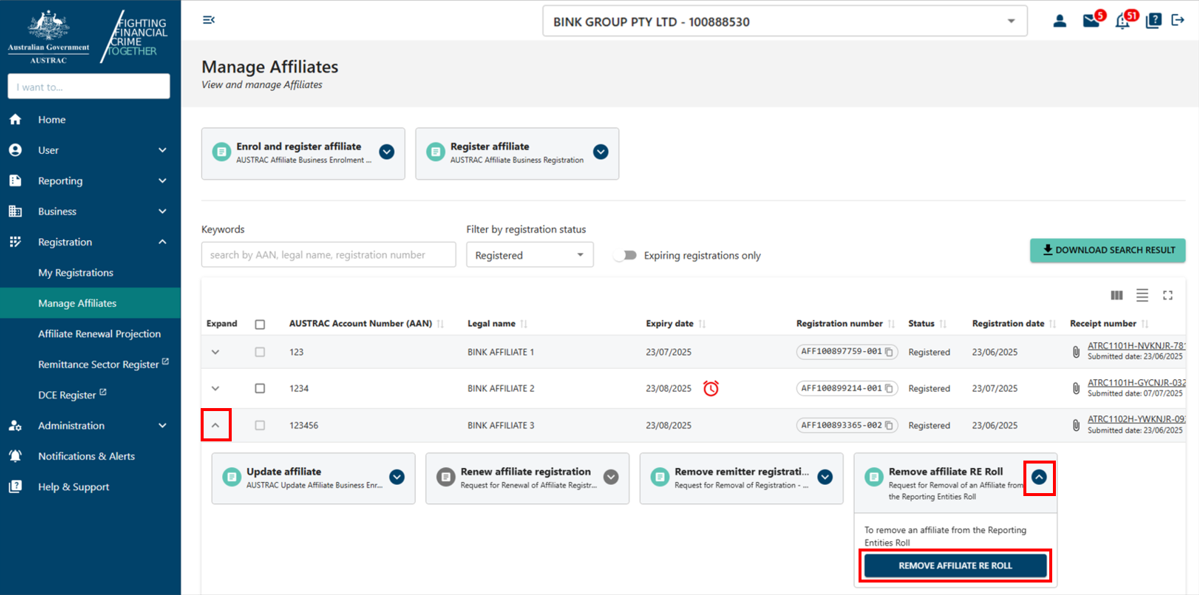Image resolution: width=1199 pixels, height=595 pixels.
Task: Open the notifications bell showing 51 alerts
Action: pos(1122,20)
